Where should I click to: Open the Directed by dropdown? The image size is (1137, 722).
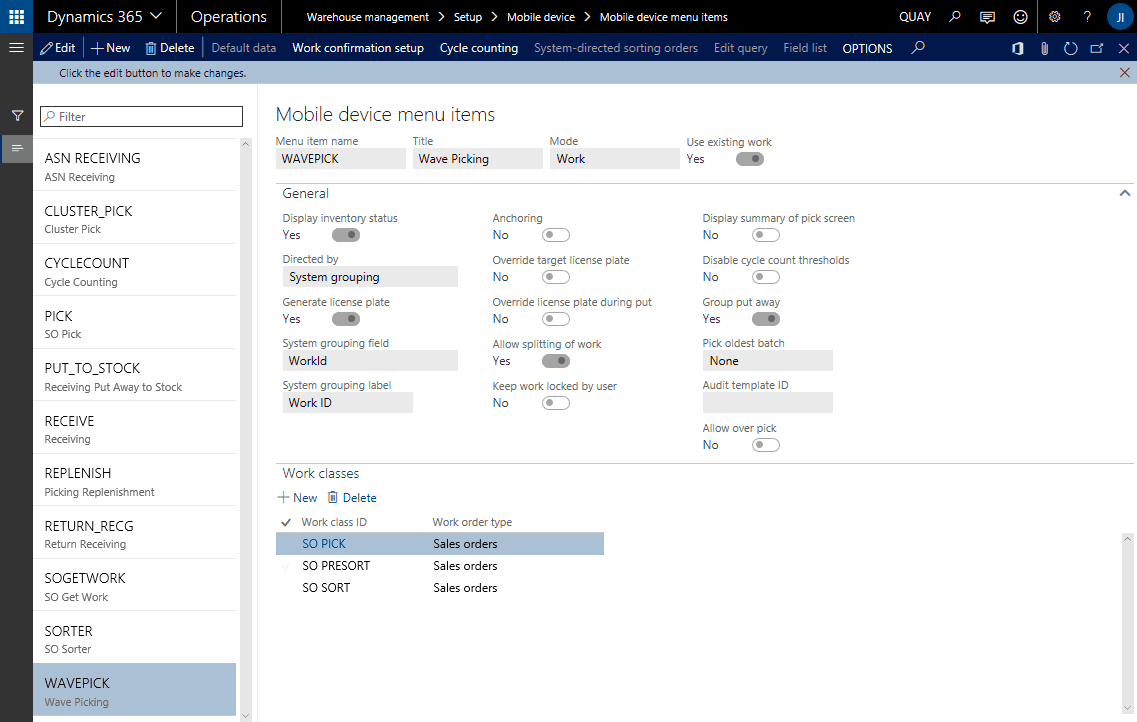tap(370, 277)
